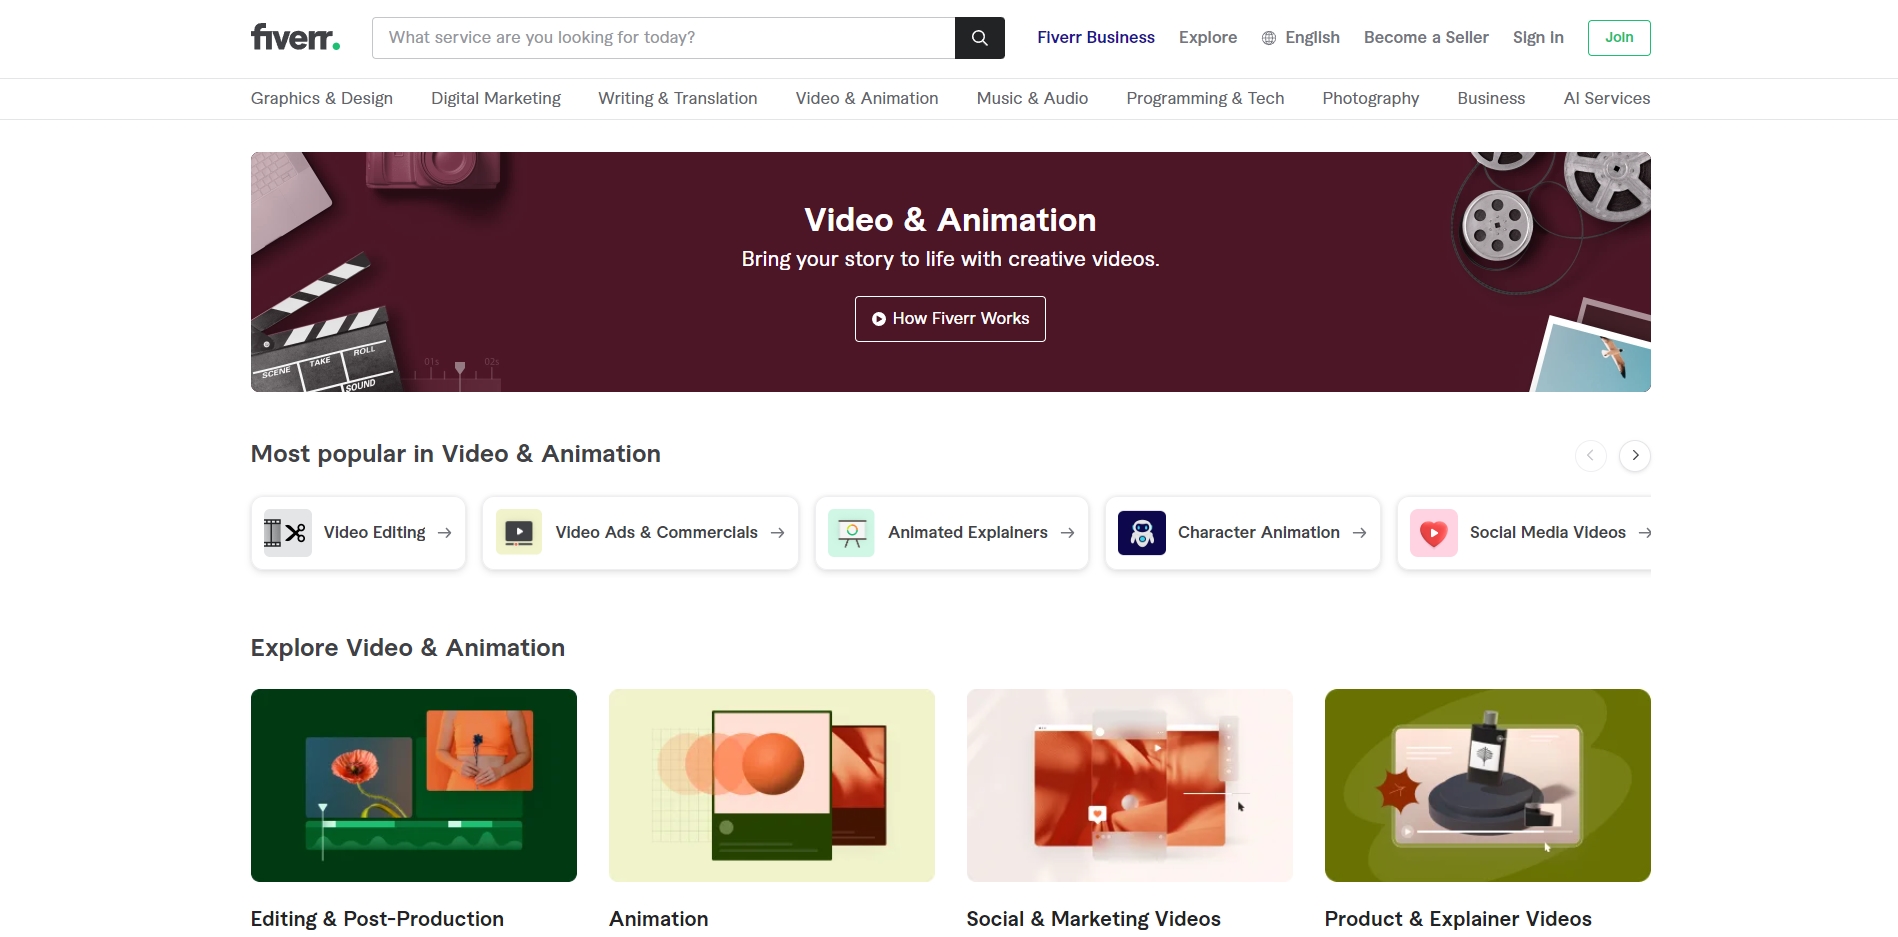
Task: Click the arrow on Animated Explainers card
Action: tap(1068, 533)
